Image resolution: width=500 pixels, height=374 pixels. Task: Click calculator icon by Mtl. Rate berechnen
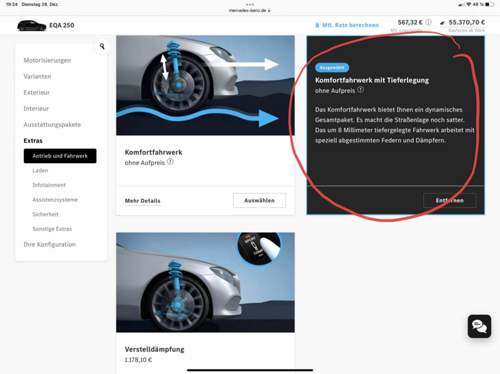317,25
